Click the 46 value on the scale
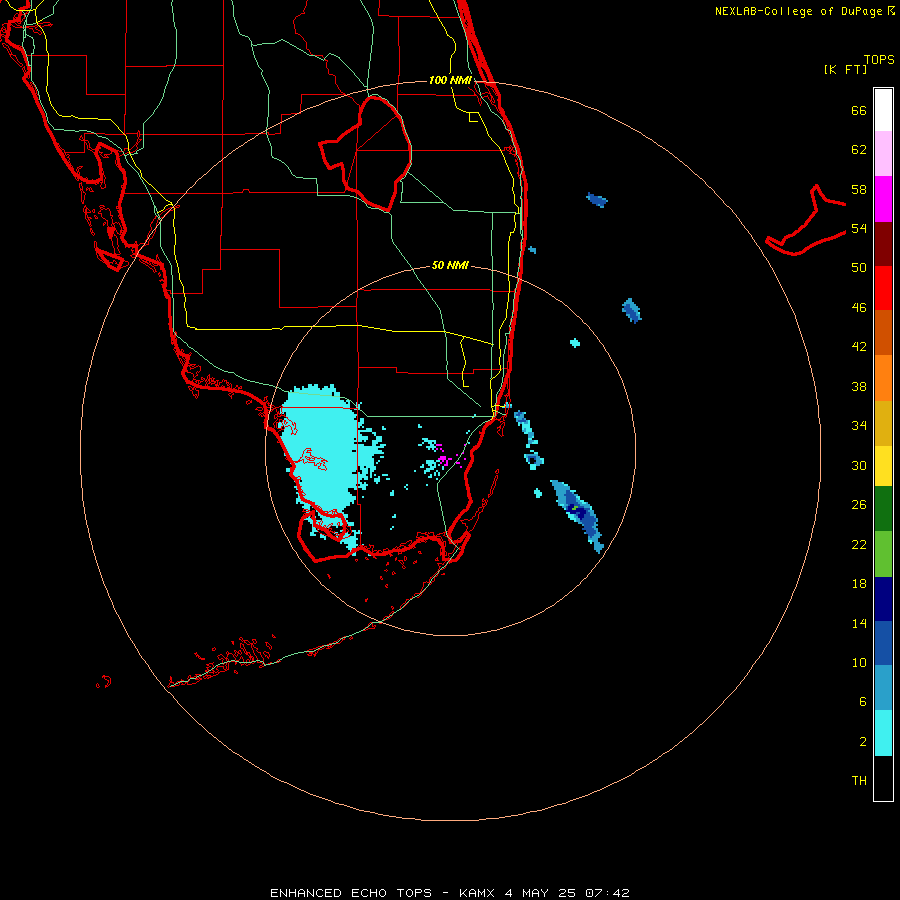900x900 pixels. tap(859, 308)
